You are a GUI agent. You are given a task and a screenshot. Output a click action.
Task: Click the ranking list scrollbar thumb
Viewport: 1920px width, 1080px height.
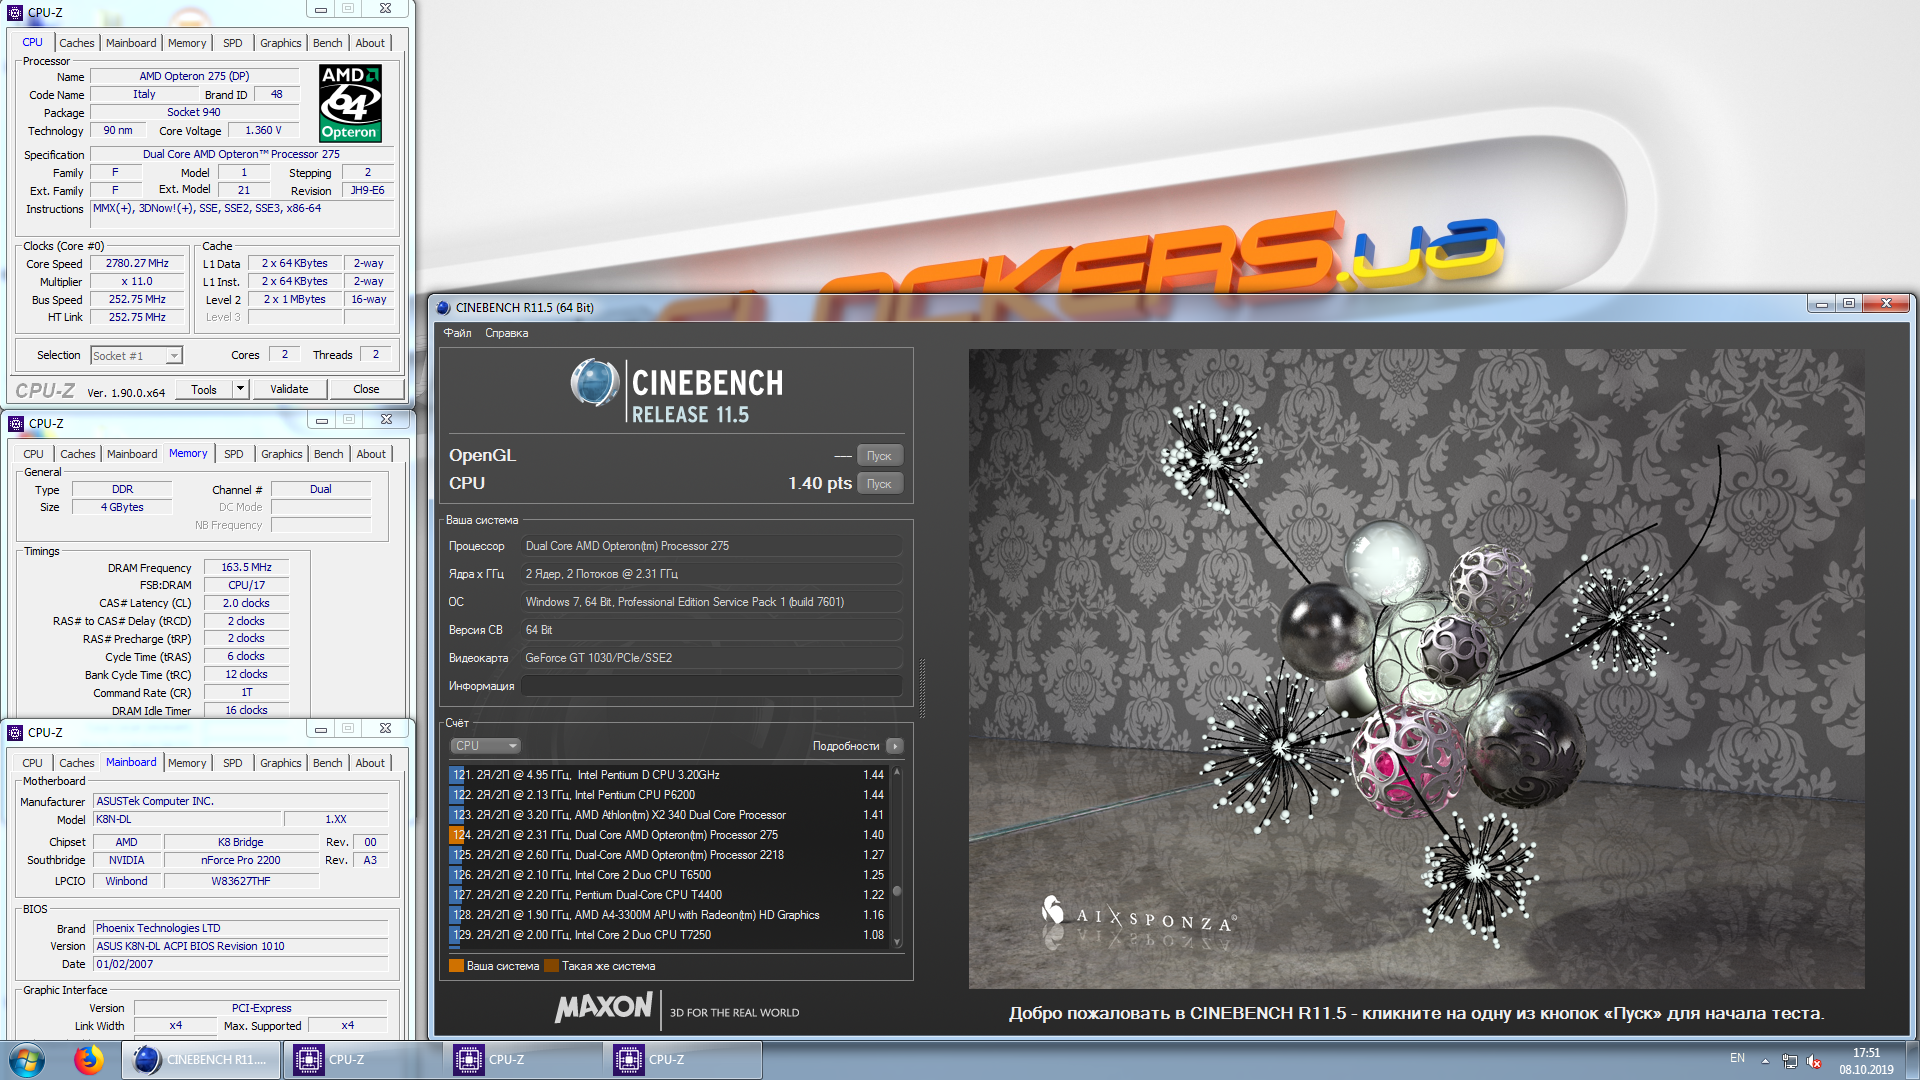coord(897,891)
